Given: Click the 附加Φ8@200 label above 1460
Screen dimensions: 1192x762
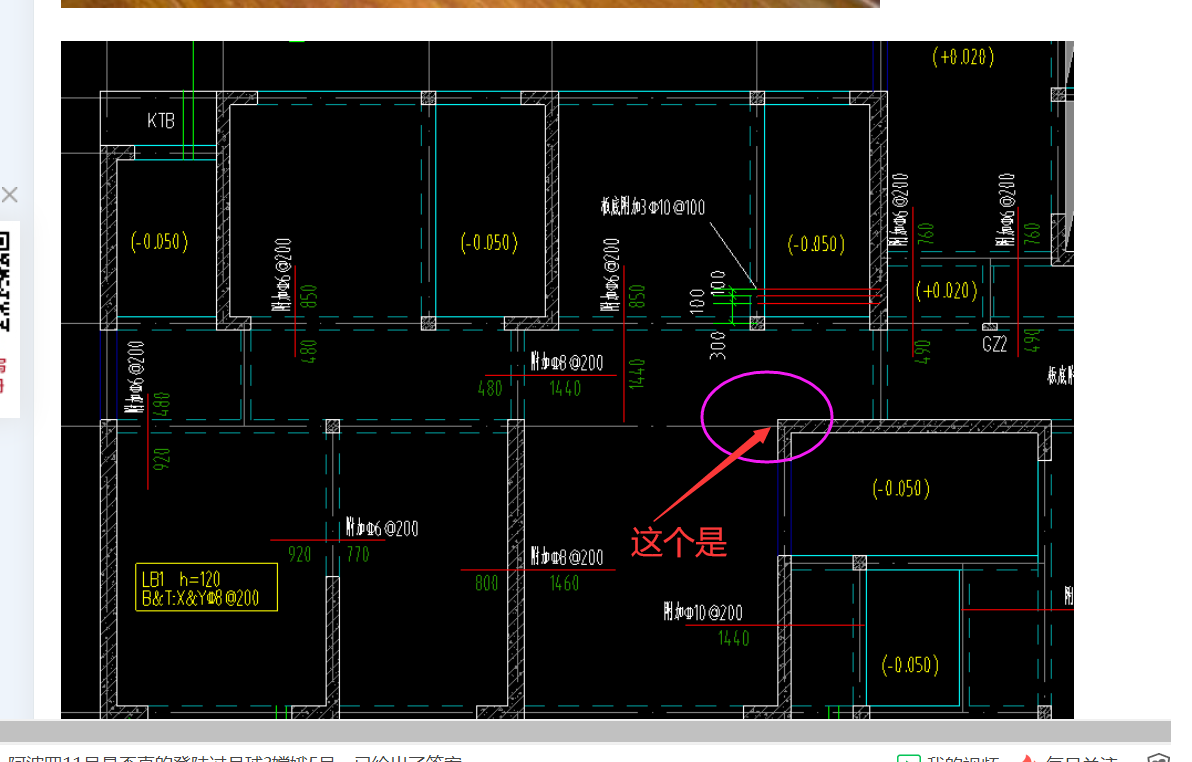Looking at the screenshot, I should click(567, 557).
